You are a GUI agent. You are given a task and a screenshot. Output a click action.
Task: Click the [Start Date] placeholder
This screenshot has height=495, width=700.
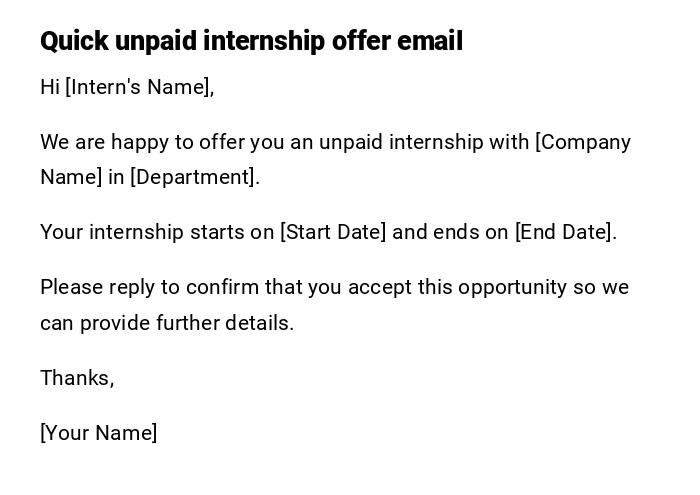333,232
